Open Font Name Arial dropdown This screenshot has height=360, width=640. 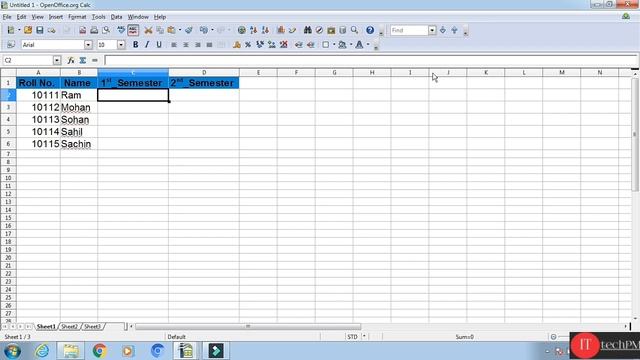(x=88, y=44)
